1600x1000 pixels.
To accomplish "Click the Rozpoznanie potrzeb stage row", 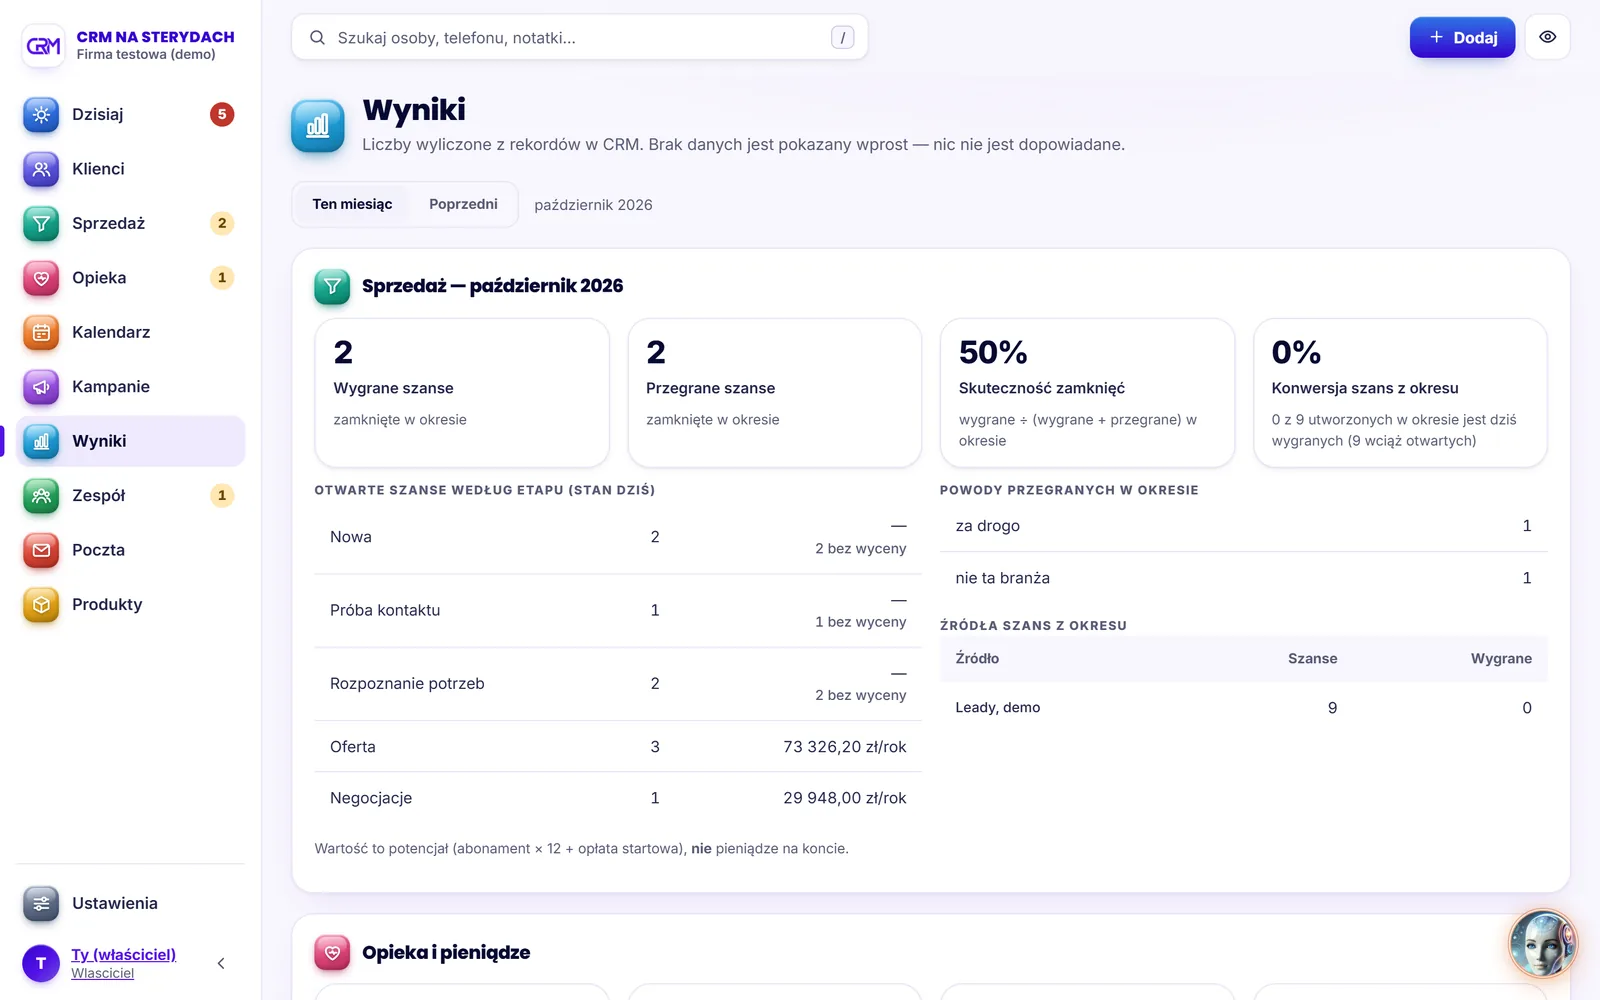I will (618, 684).
